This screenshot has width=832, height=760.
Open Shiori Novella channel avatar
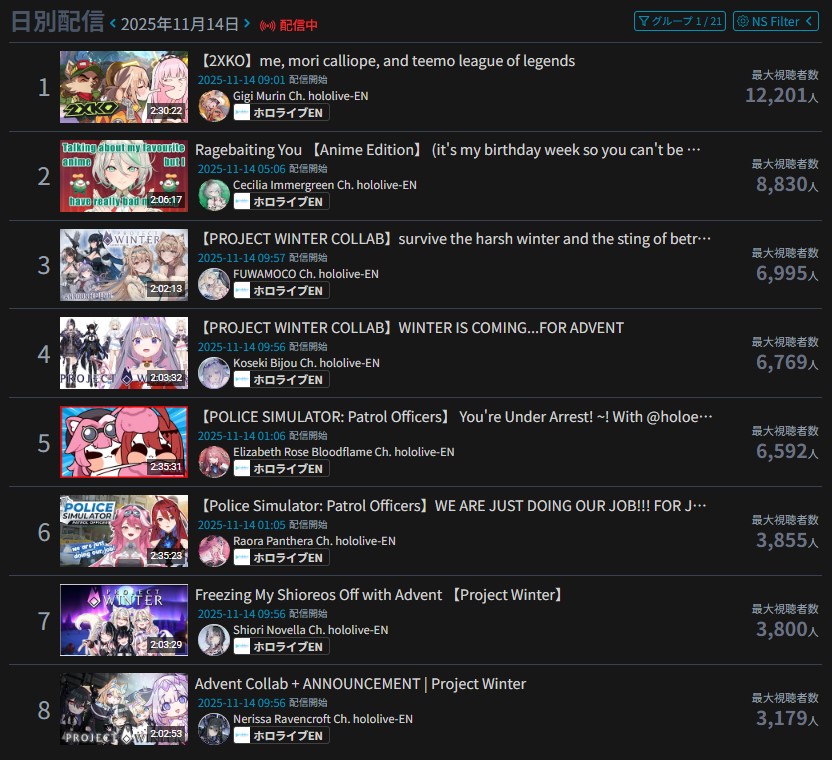[214, 640]
